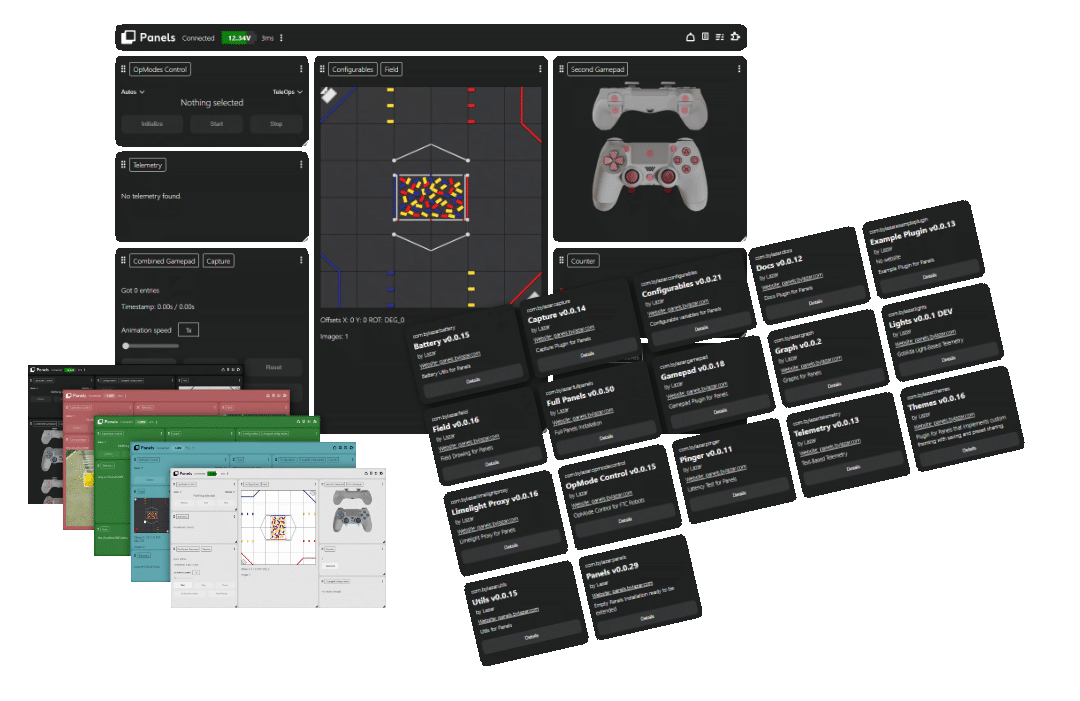This screenshot has height=701, width=1080.
Task: Open the home icon in the top bar
Action: [x=689, y=36]
